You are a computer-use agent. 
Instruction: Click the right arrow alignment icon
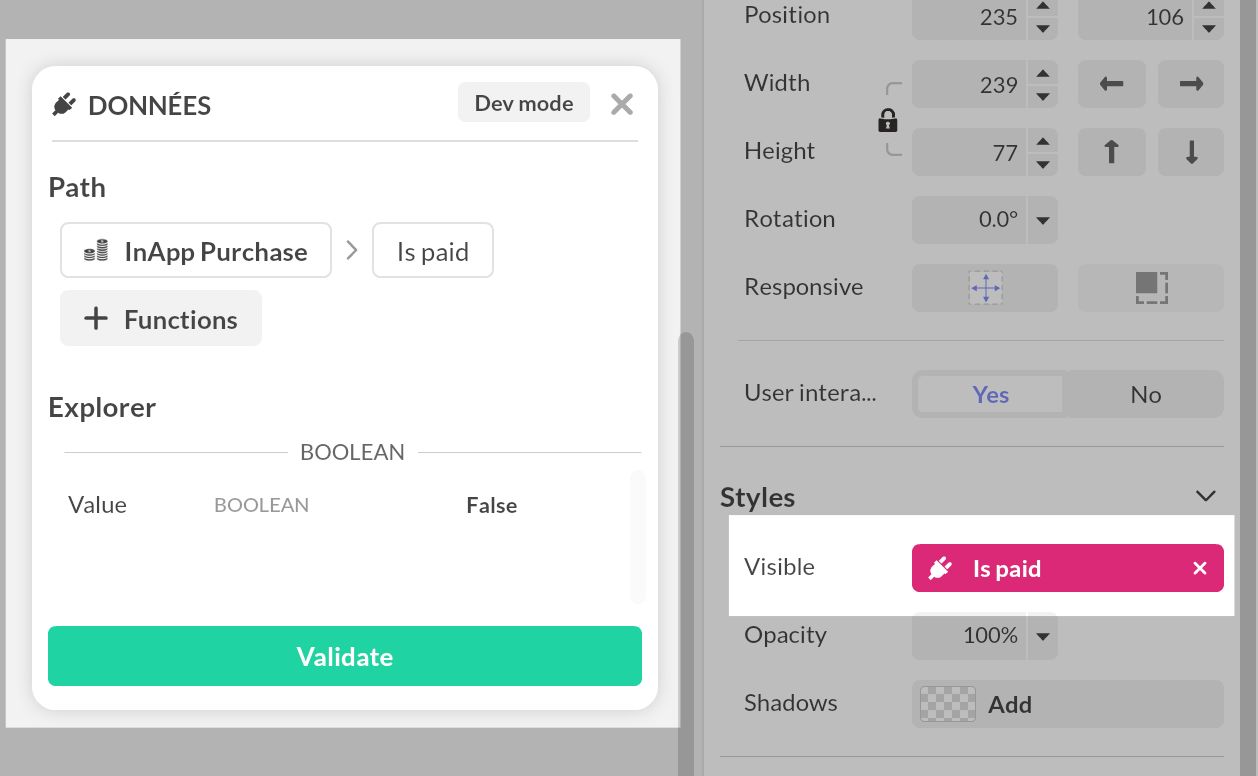tap(1190, 85)
